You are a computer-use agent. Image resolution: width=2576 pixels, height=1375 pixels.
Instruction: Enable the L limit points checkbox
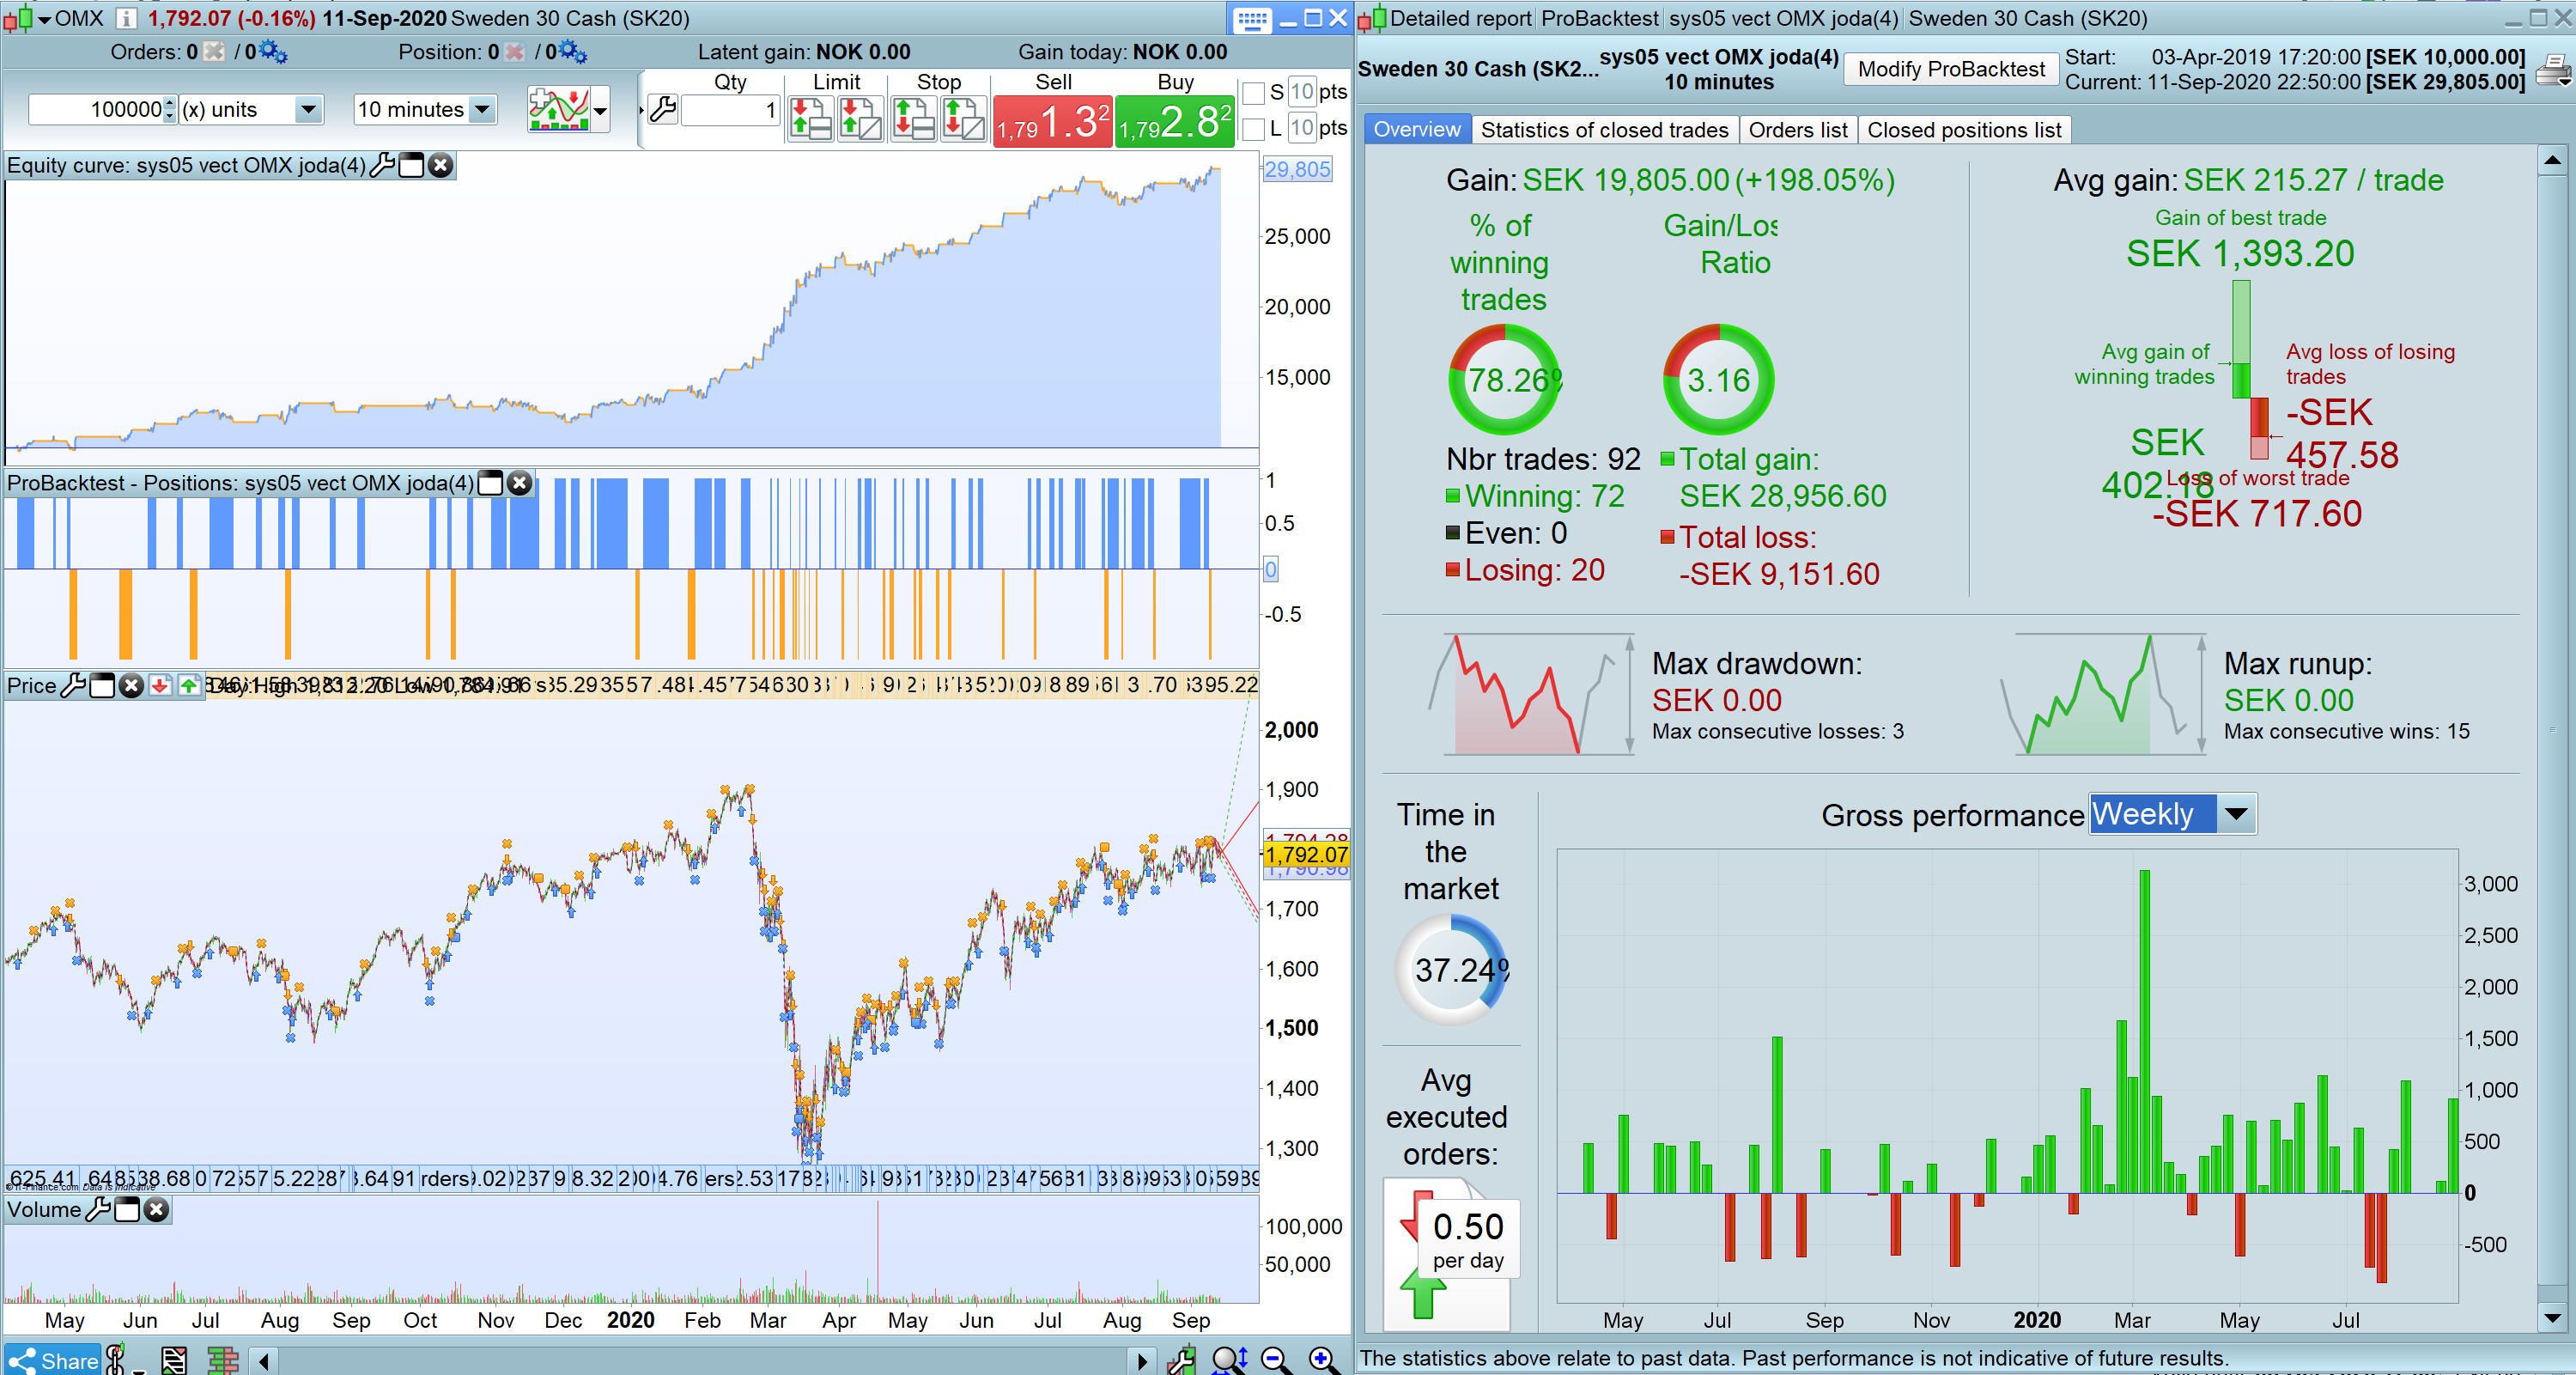(x=1253, y=128)
